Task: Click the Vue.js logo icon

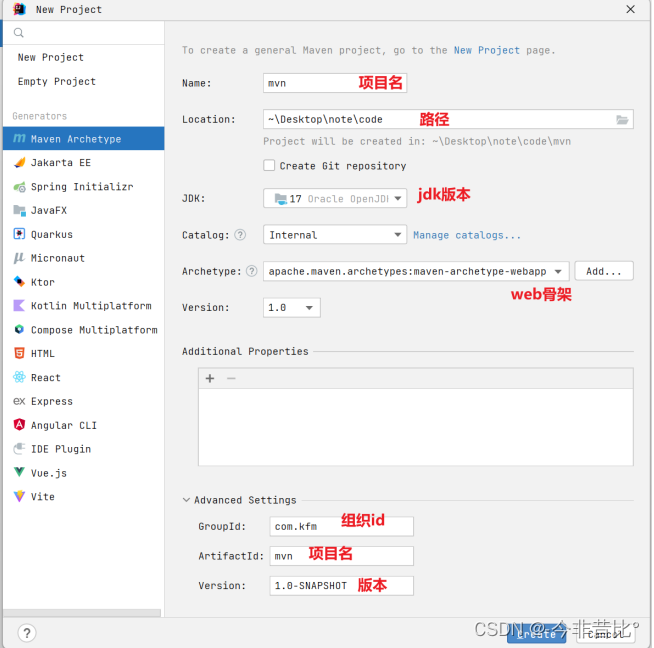Action: [x=19, y=472]
